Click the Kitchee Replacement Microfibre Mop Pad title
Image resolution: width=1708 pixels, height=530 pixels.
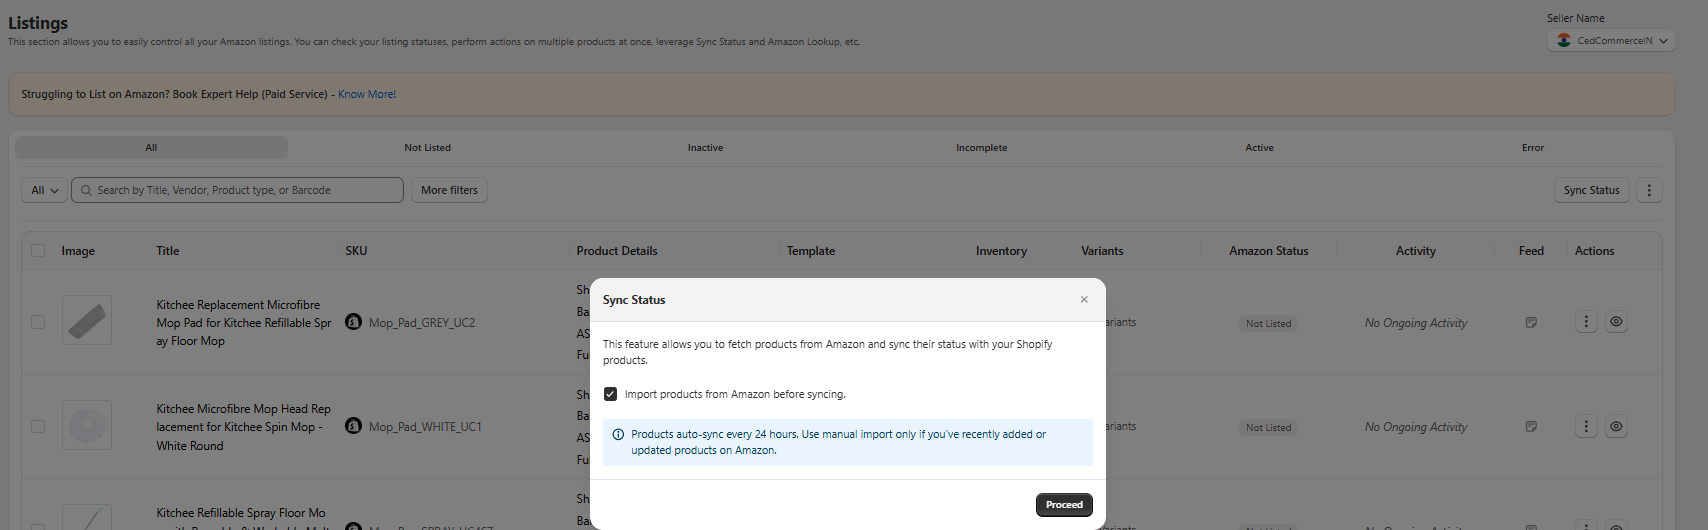click(x=244, y=323)
